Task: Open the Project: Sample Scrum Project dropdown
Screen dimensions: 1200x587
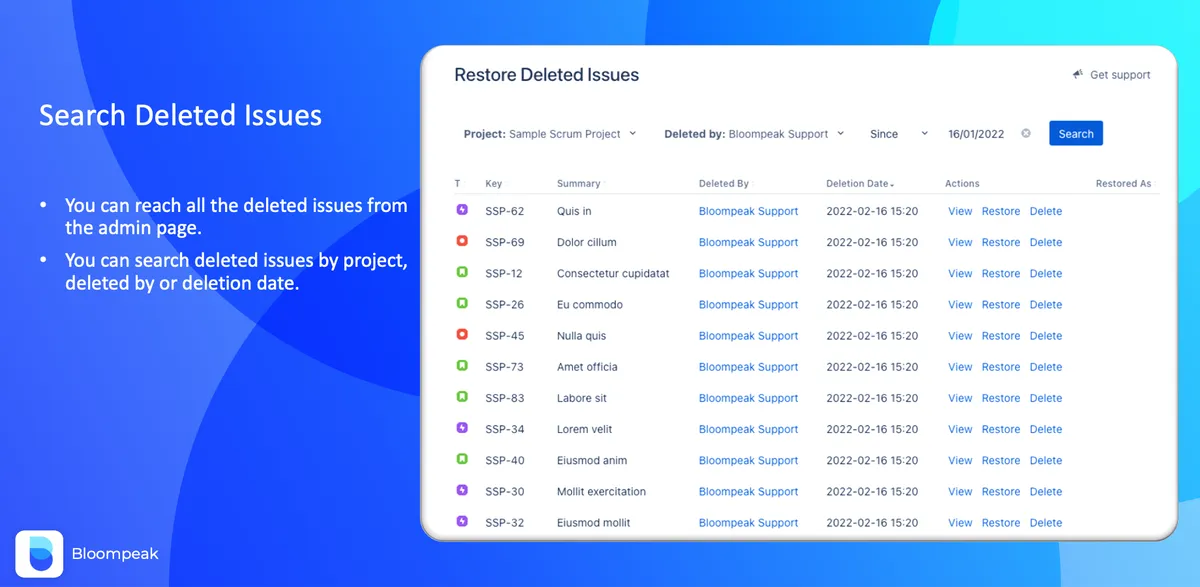Action: coord(550,134)
